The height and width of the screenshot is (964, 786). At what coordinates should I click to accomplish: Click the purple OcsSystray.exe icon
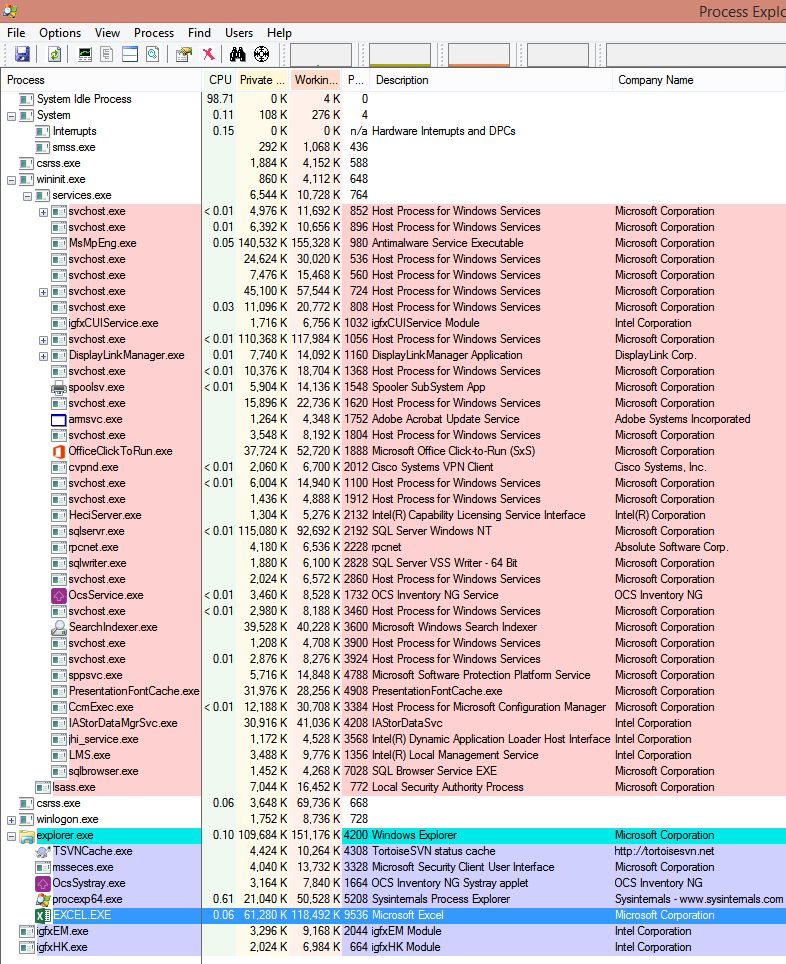tap(42, 883)
